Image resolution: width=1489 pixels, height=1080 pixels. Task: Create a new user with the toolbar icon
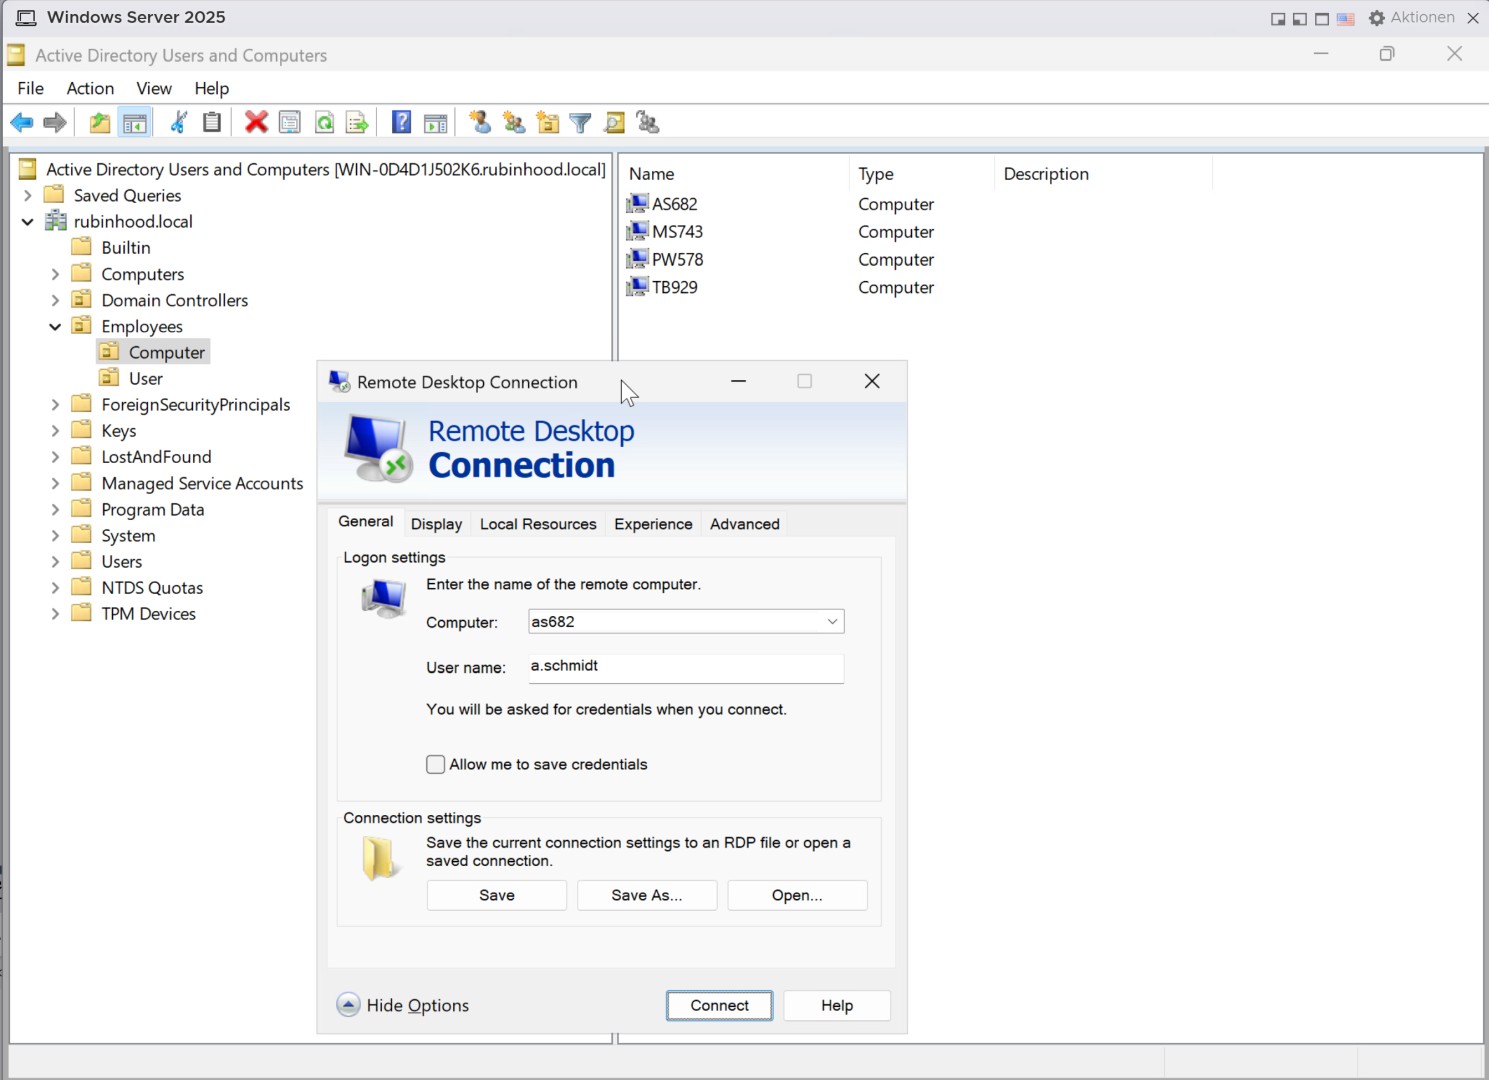pos(480,123)
